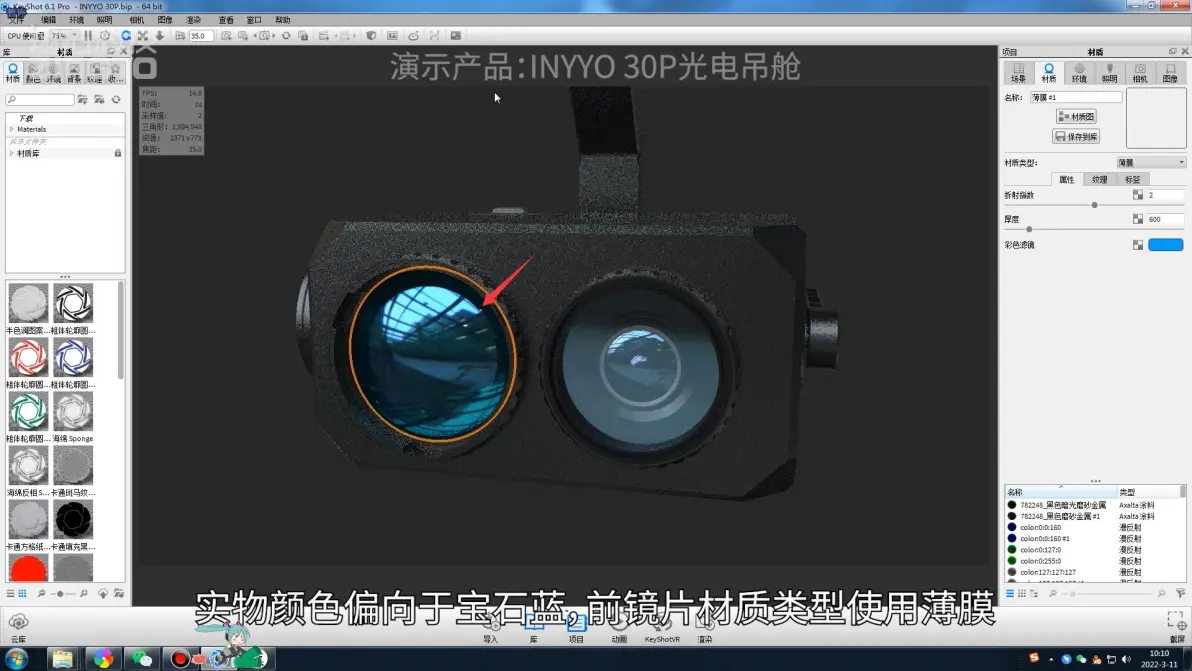
Task: Click the dolly down-arrow icon in toolbar
Action: [160, 36]
